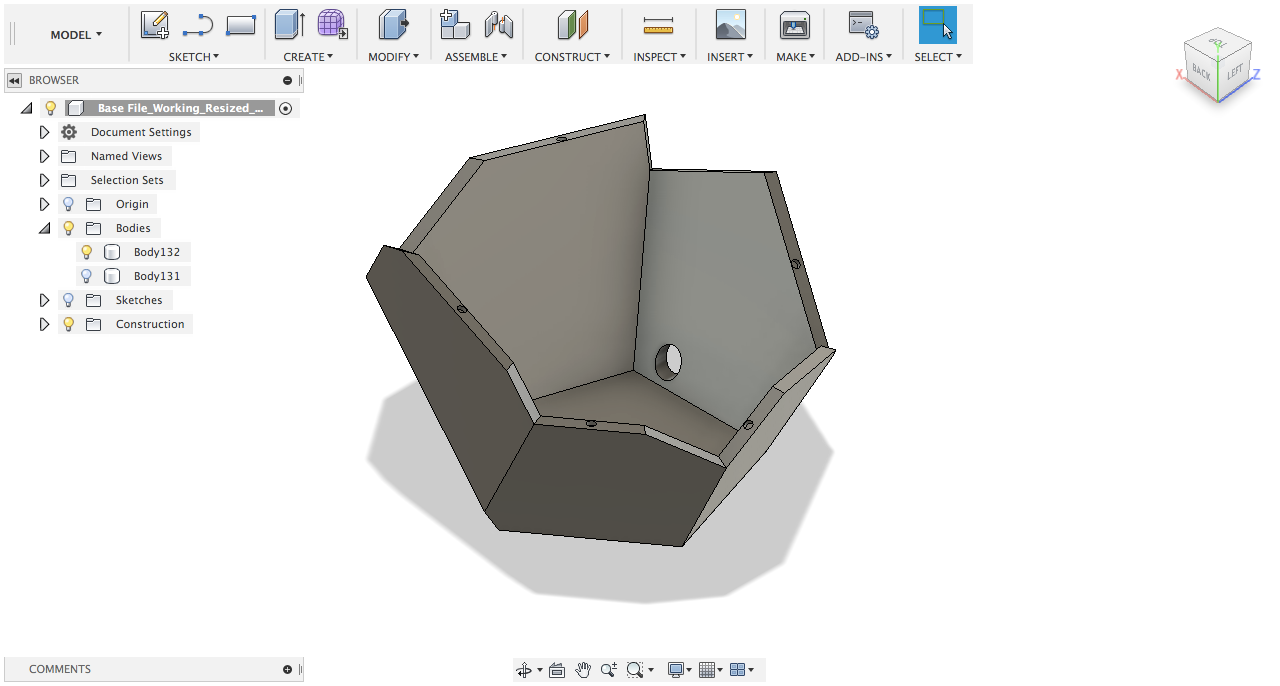Click the Measure ruler icon
The image size is (1280, 686).
659,25
